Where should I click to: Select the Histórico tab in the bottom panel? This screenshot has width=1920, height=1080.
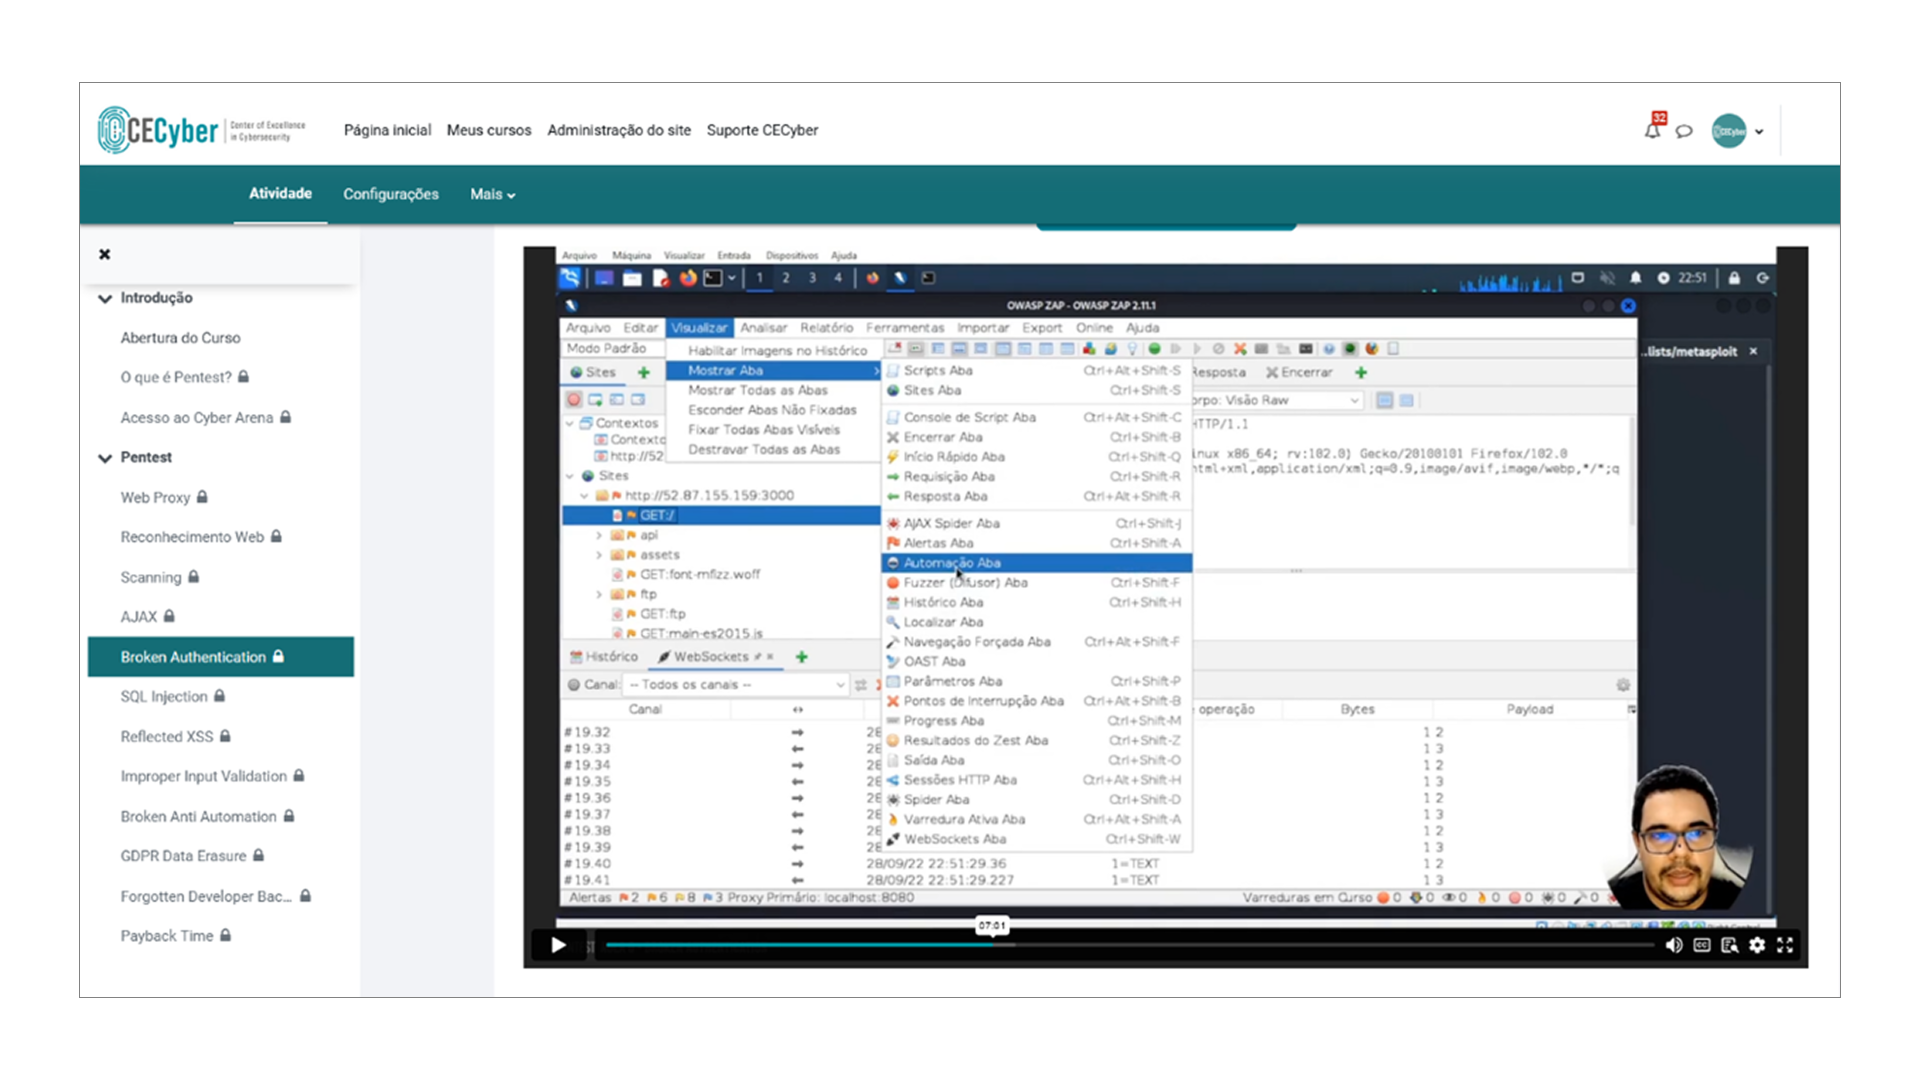click(x=604, y=657)
